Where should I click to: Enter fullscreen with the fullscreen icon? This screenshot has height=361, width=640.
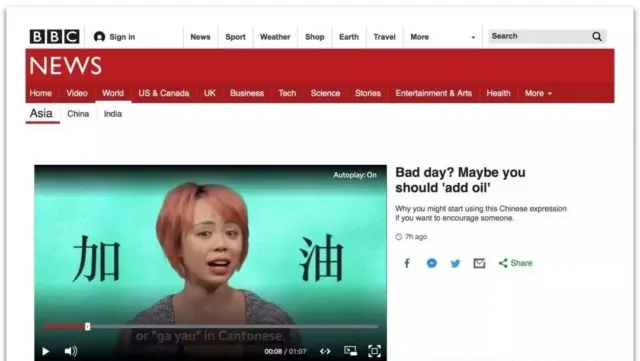[x=375, y=351]
